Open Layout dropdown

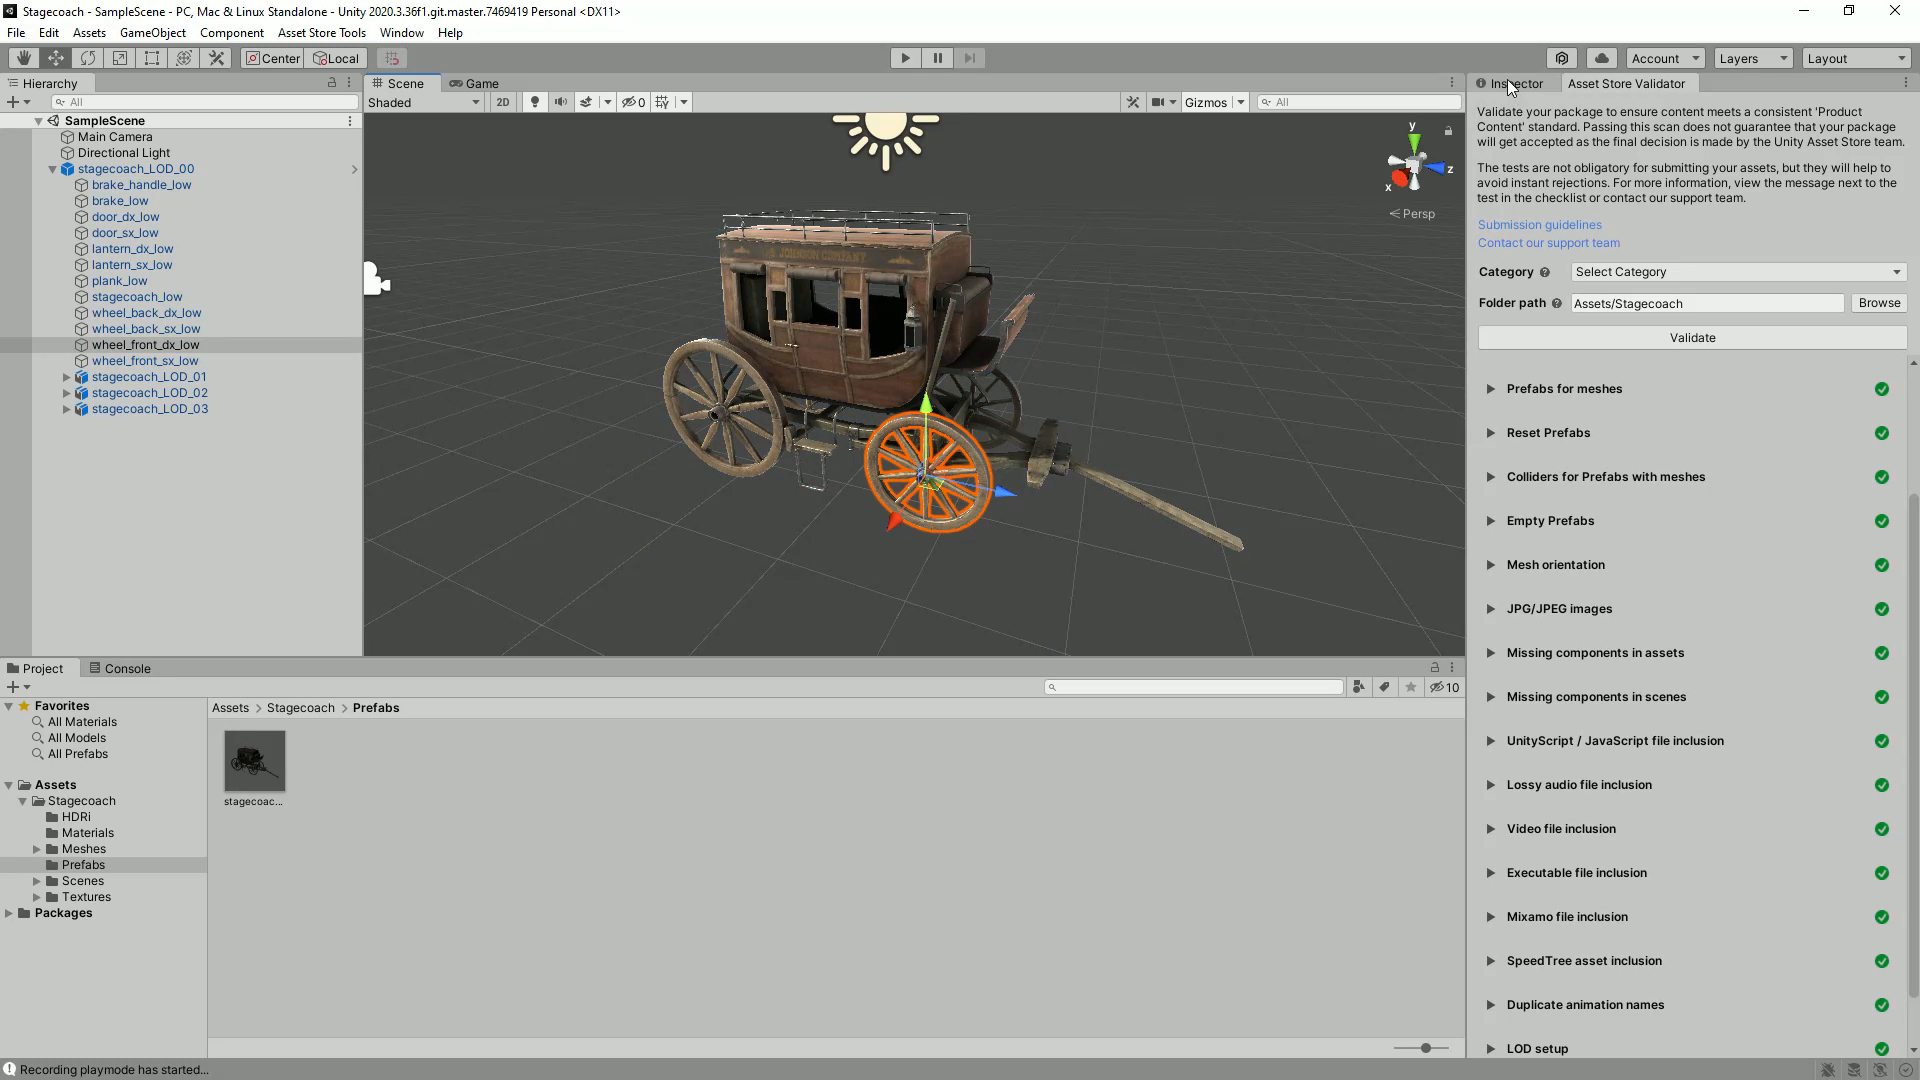coord(1857,58)
